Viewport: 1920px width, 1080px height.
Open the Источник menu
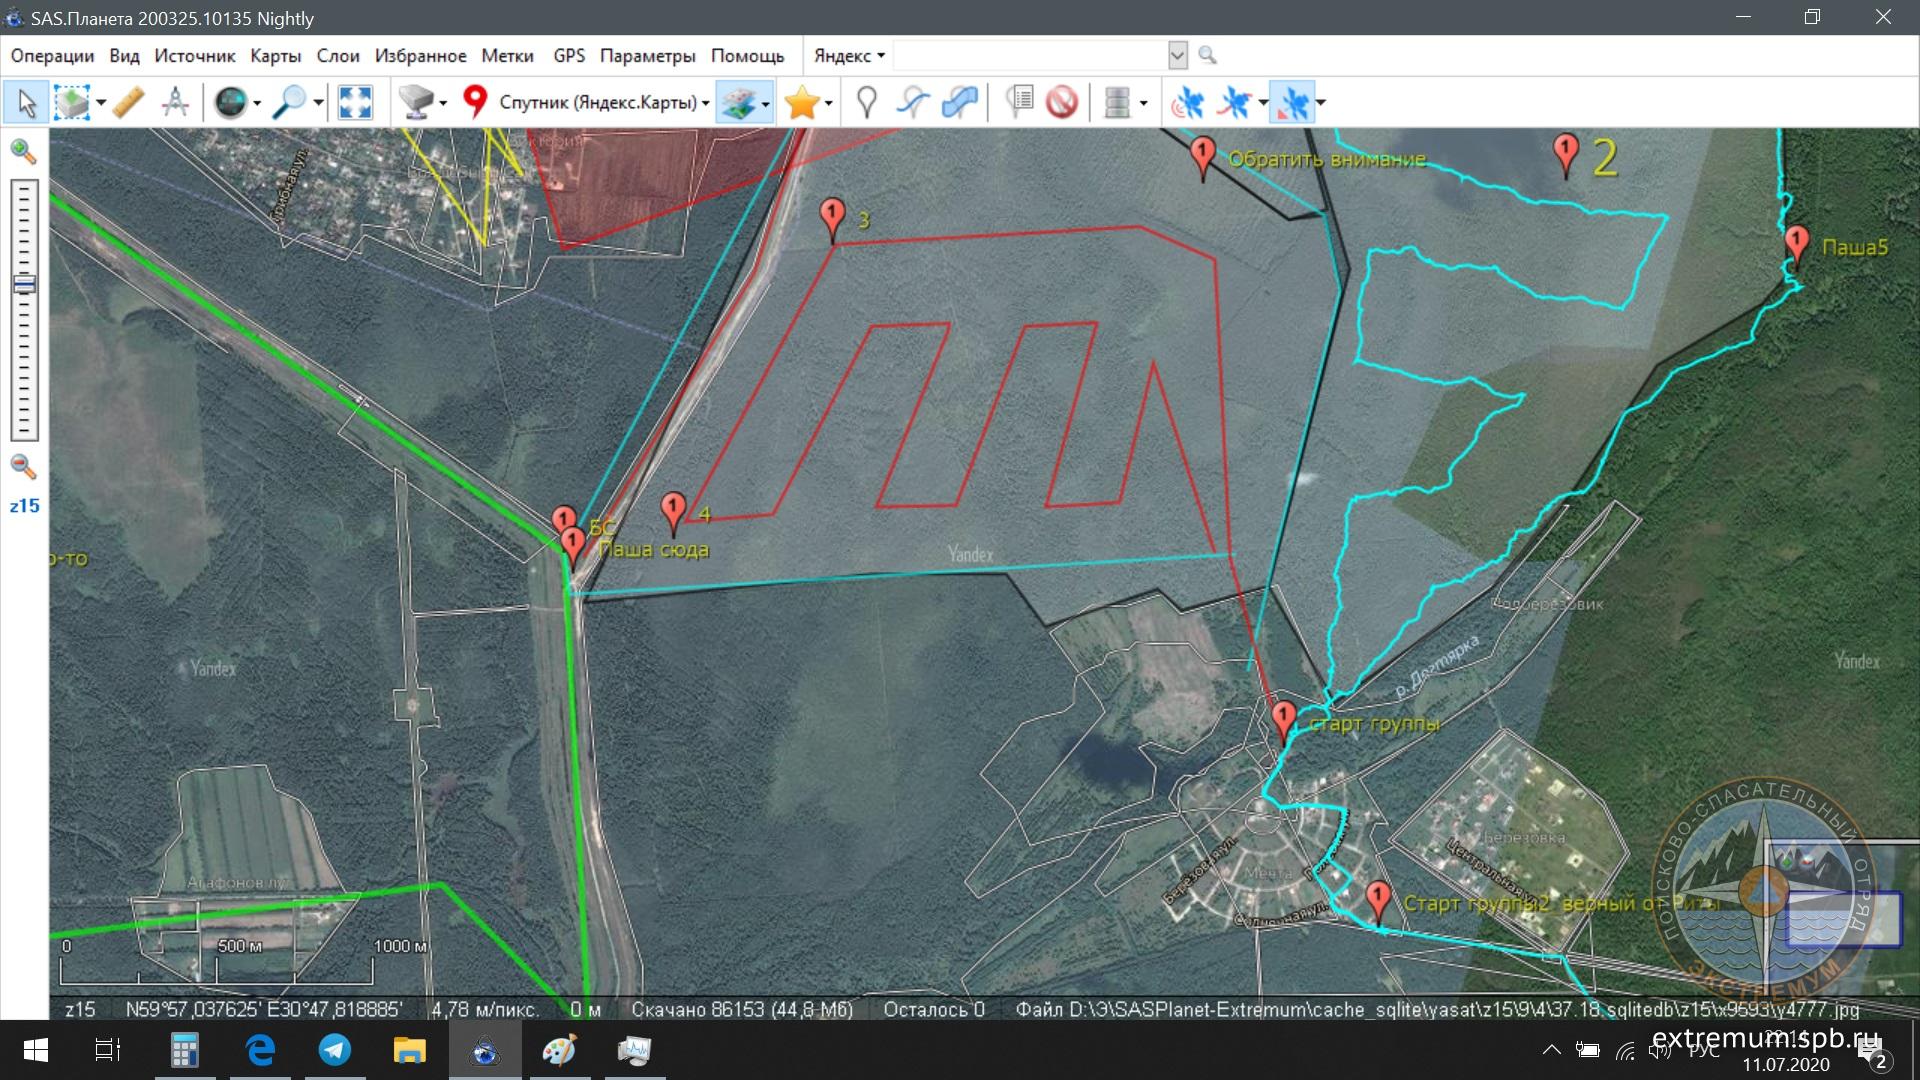click(195, 56)
